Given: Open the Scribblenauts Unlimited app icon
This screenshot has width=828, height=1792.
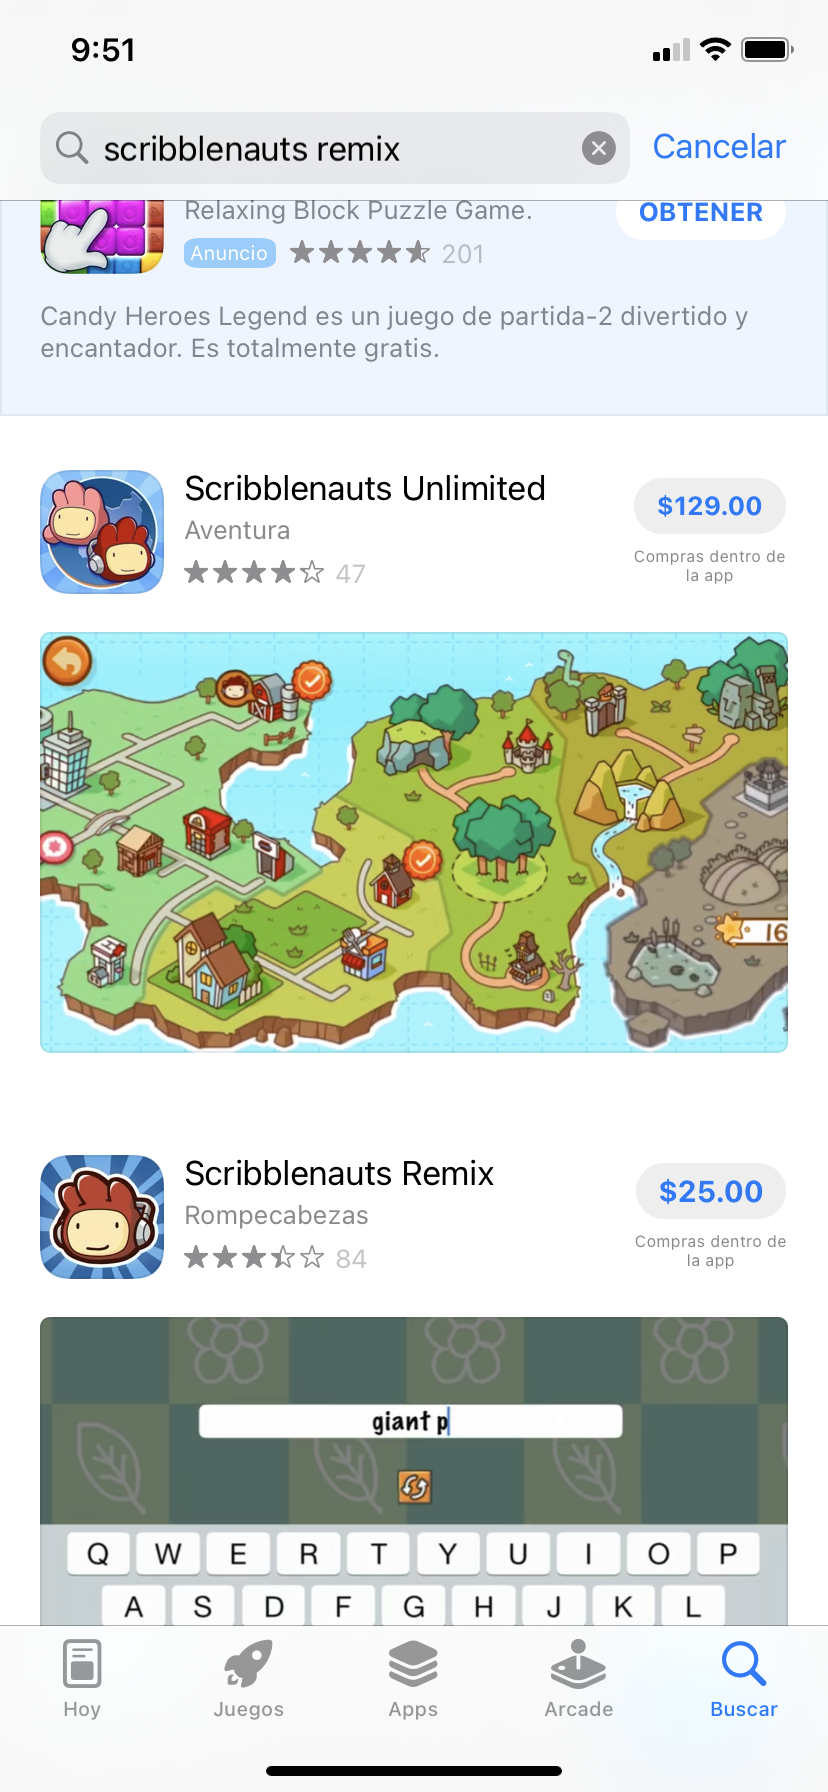Looking at the screenshot, I should pyautogui.click(x=102, y=532).
